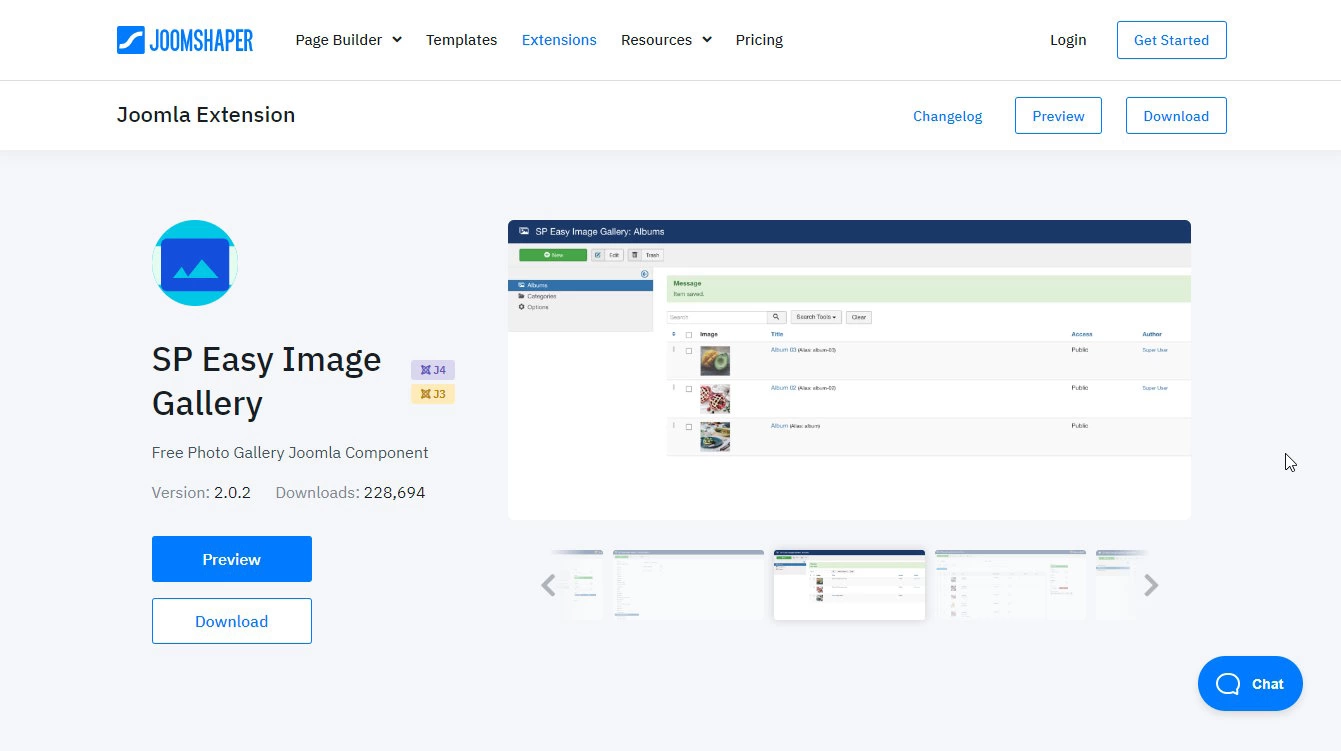This screenshot has height=751, width=1341.
Task: Click the J3 compatibility badge
Action: [x=433, y=394]
